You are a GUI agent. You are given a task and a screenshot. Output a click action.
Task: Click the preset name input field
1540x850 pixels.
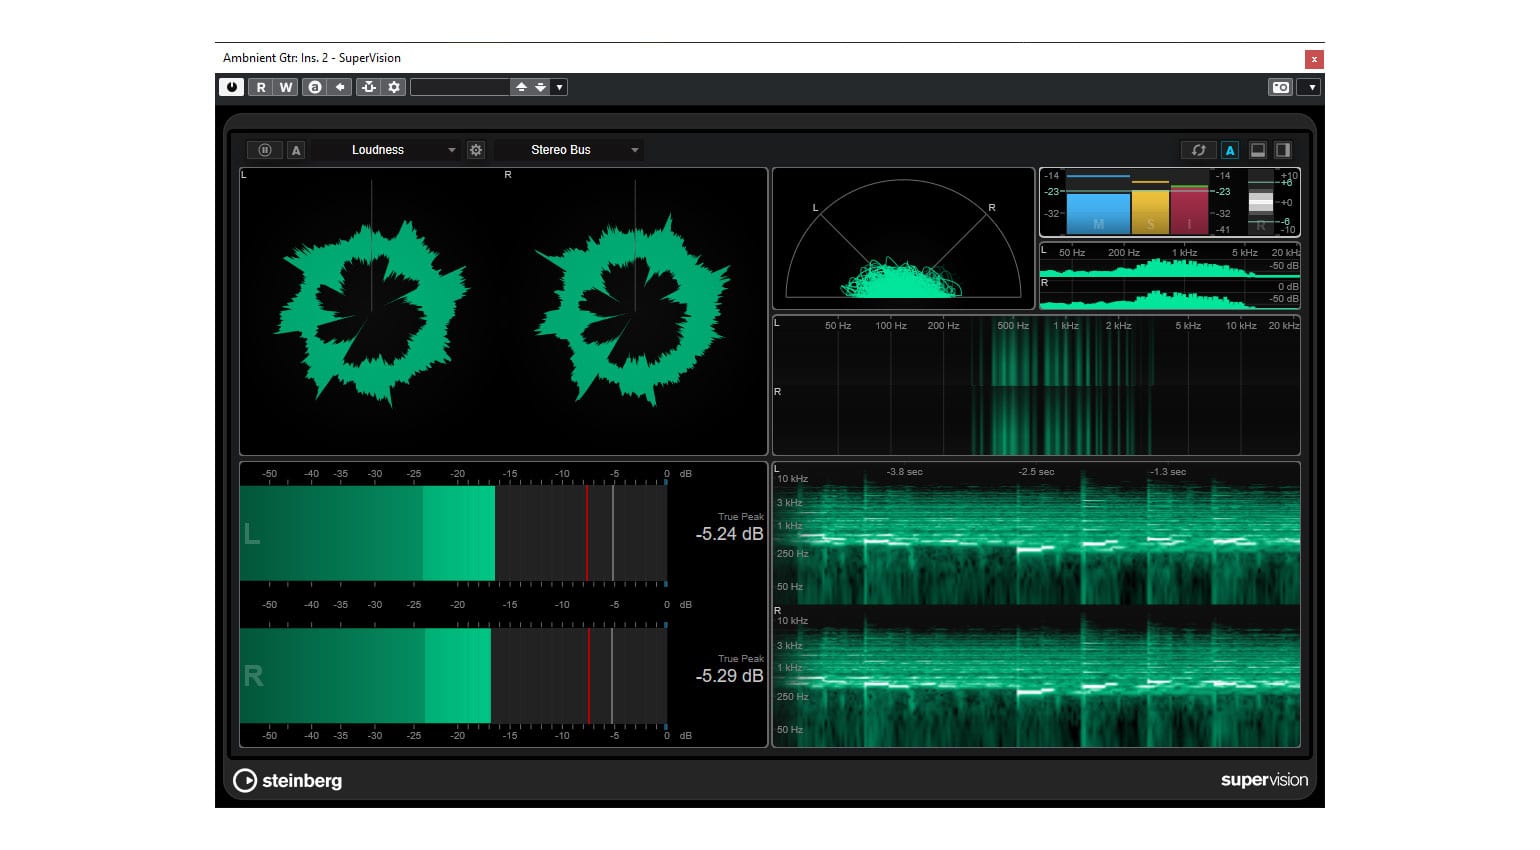pyautogui.click(x=460, y=87)
